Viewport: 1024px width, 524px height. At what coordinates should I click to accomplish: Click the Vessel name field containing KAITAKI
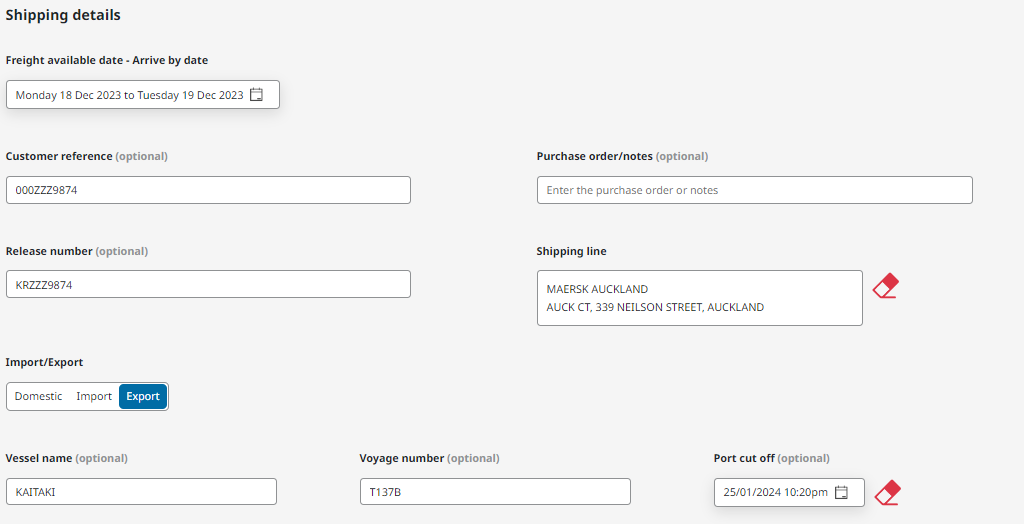[x=141, y=492]
